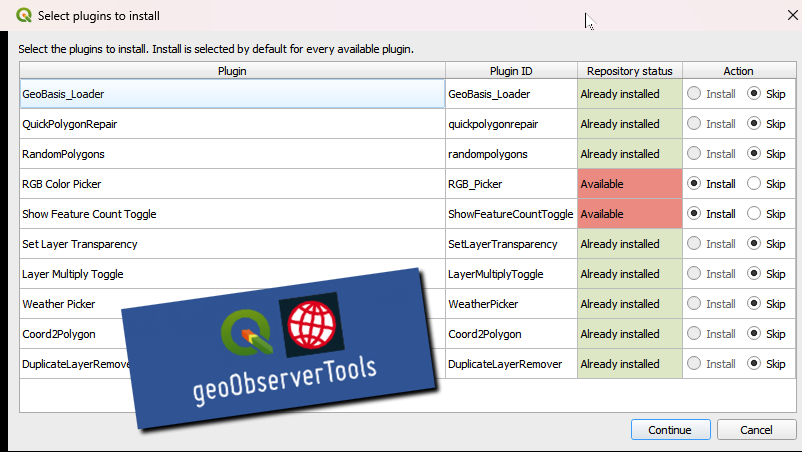Select the RandomPolygons plugin name cell
802x452 pixels.
click(x=232, y=153)
